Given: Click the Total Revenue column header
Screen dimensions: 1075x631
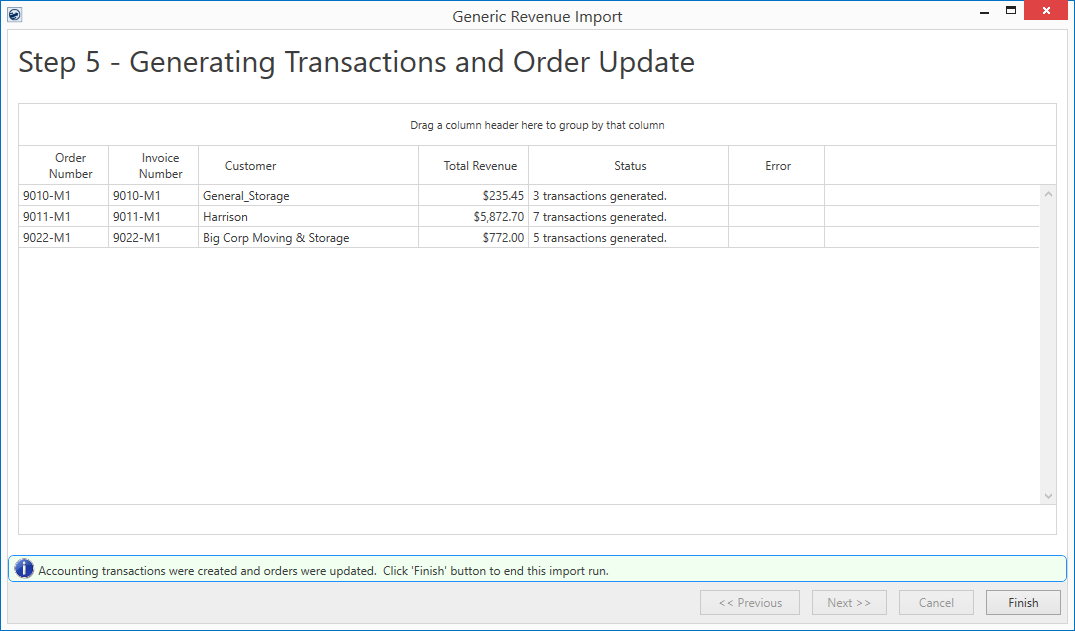Looking at the screenshot, I should coord(480,166).
